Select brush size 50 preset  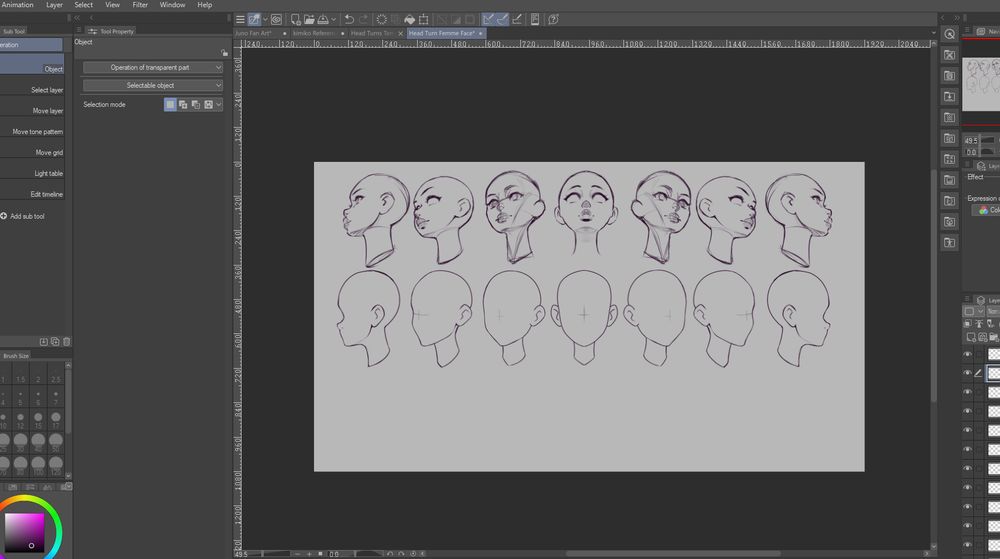pos(56,442)
